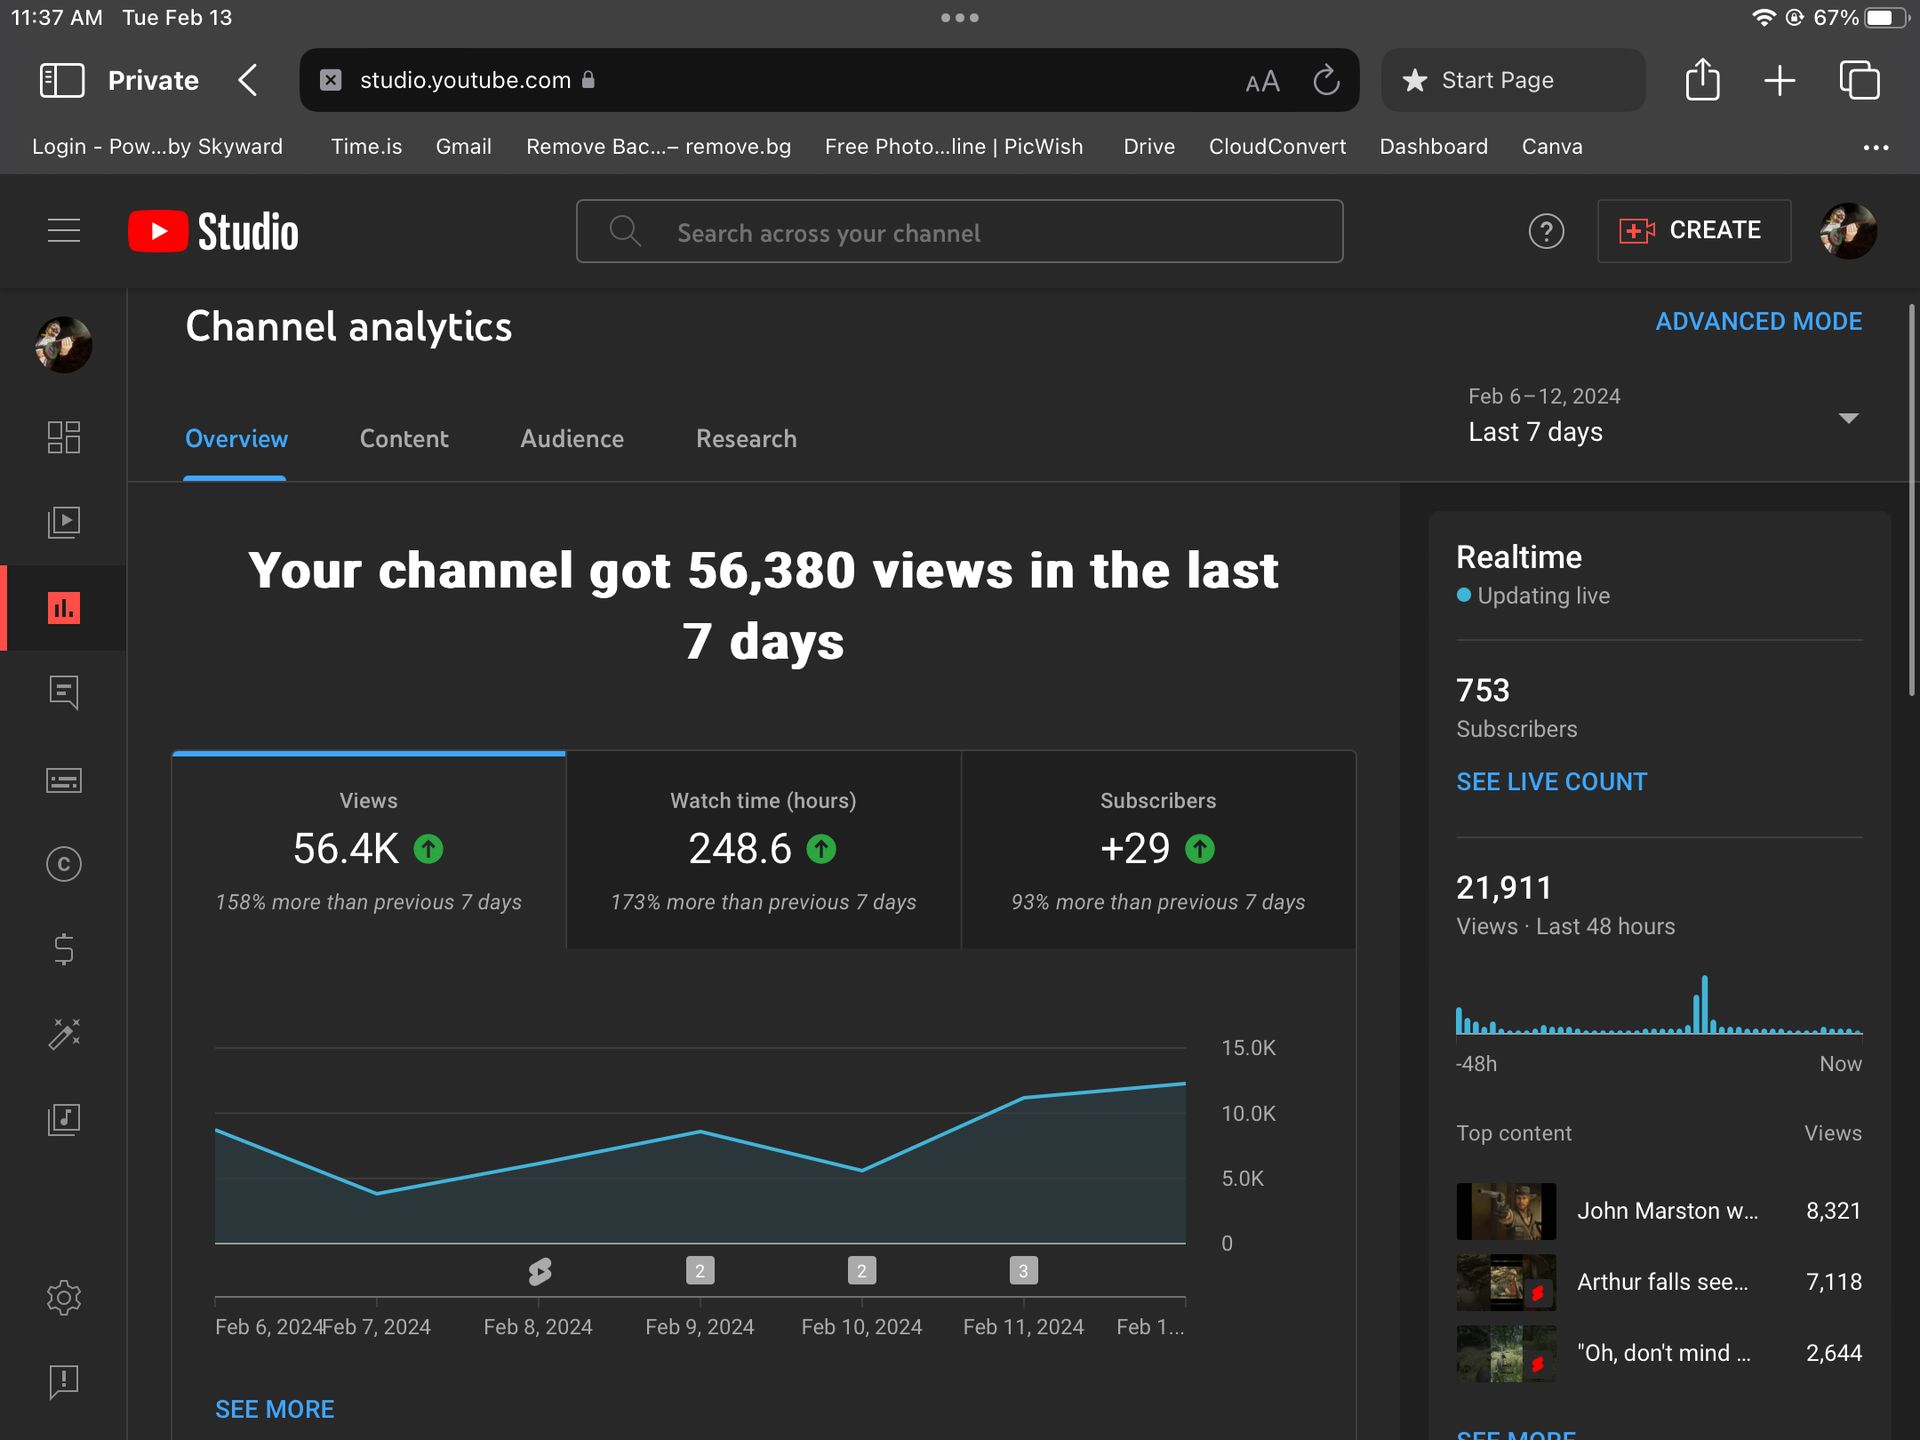The image size is (1920, 1440).
Task: Click the CREATE button
Action: point(1693,231)
